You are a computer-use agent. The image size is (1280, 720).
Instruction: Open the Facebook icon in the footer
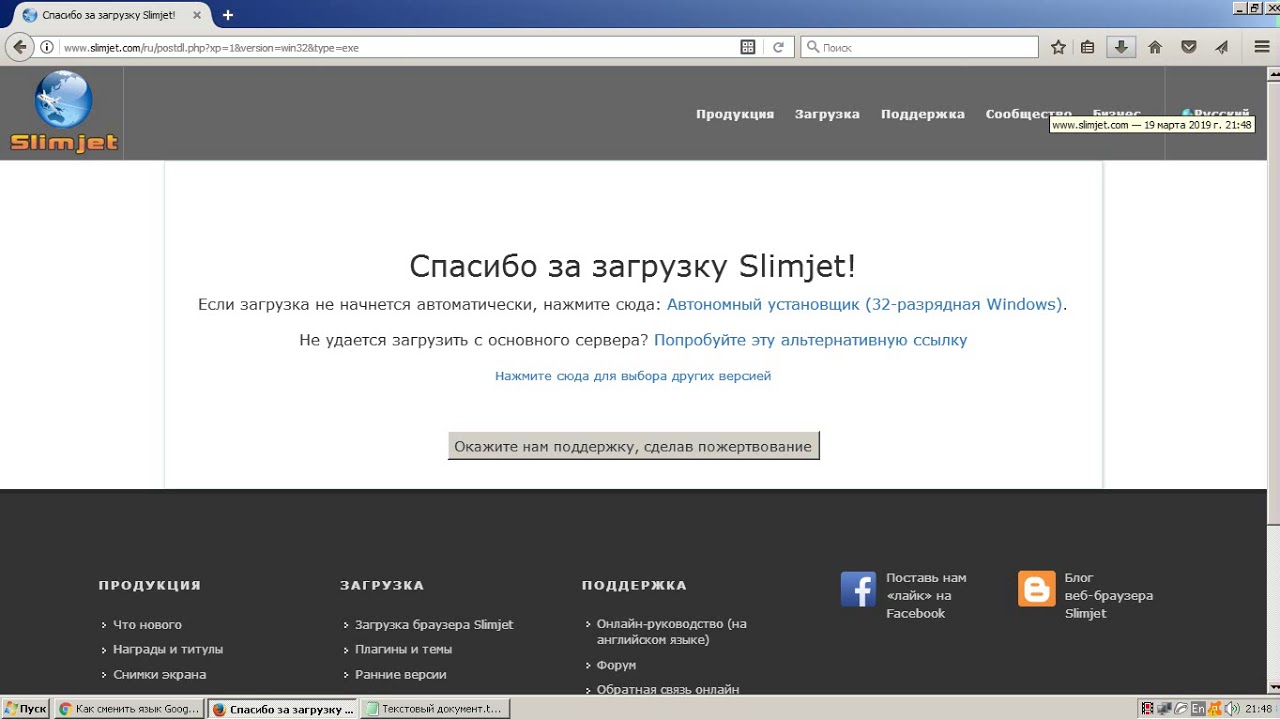[858, 589]
